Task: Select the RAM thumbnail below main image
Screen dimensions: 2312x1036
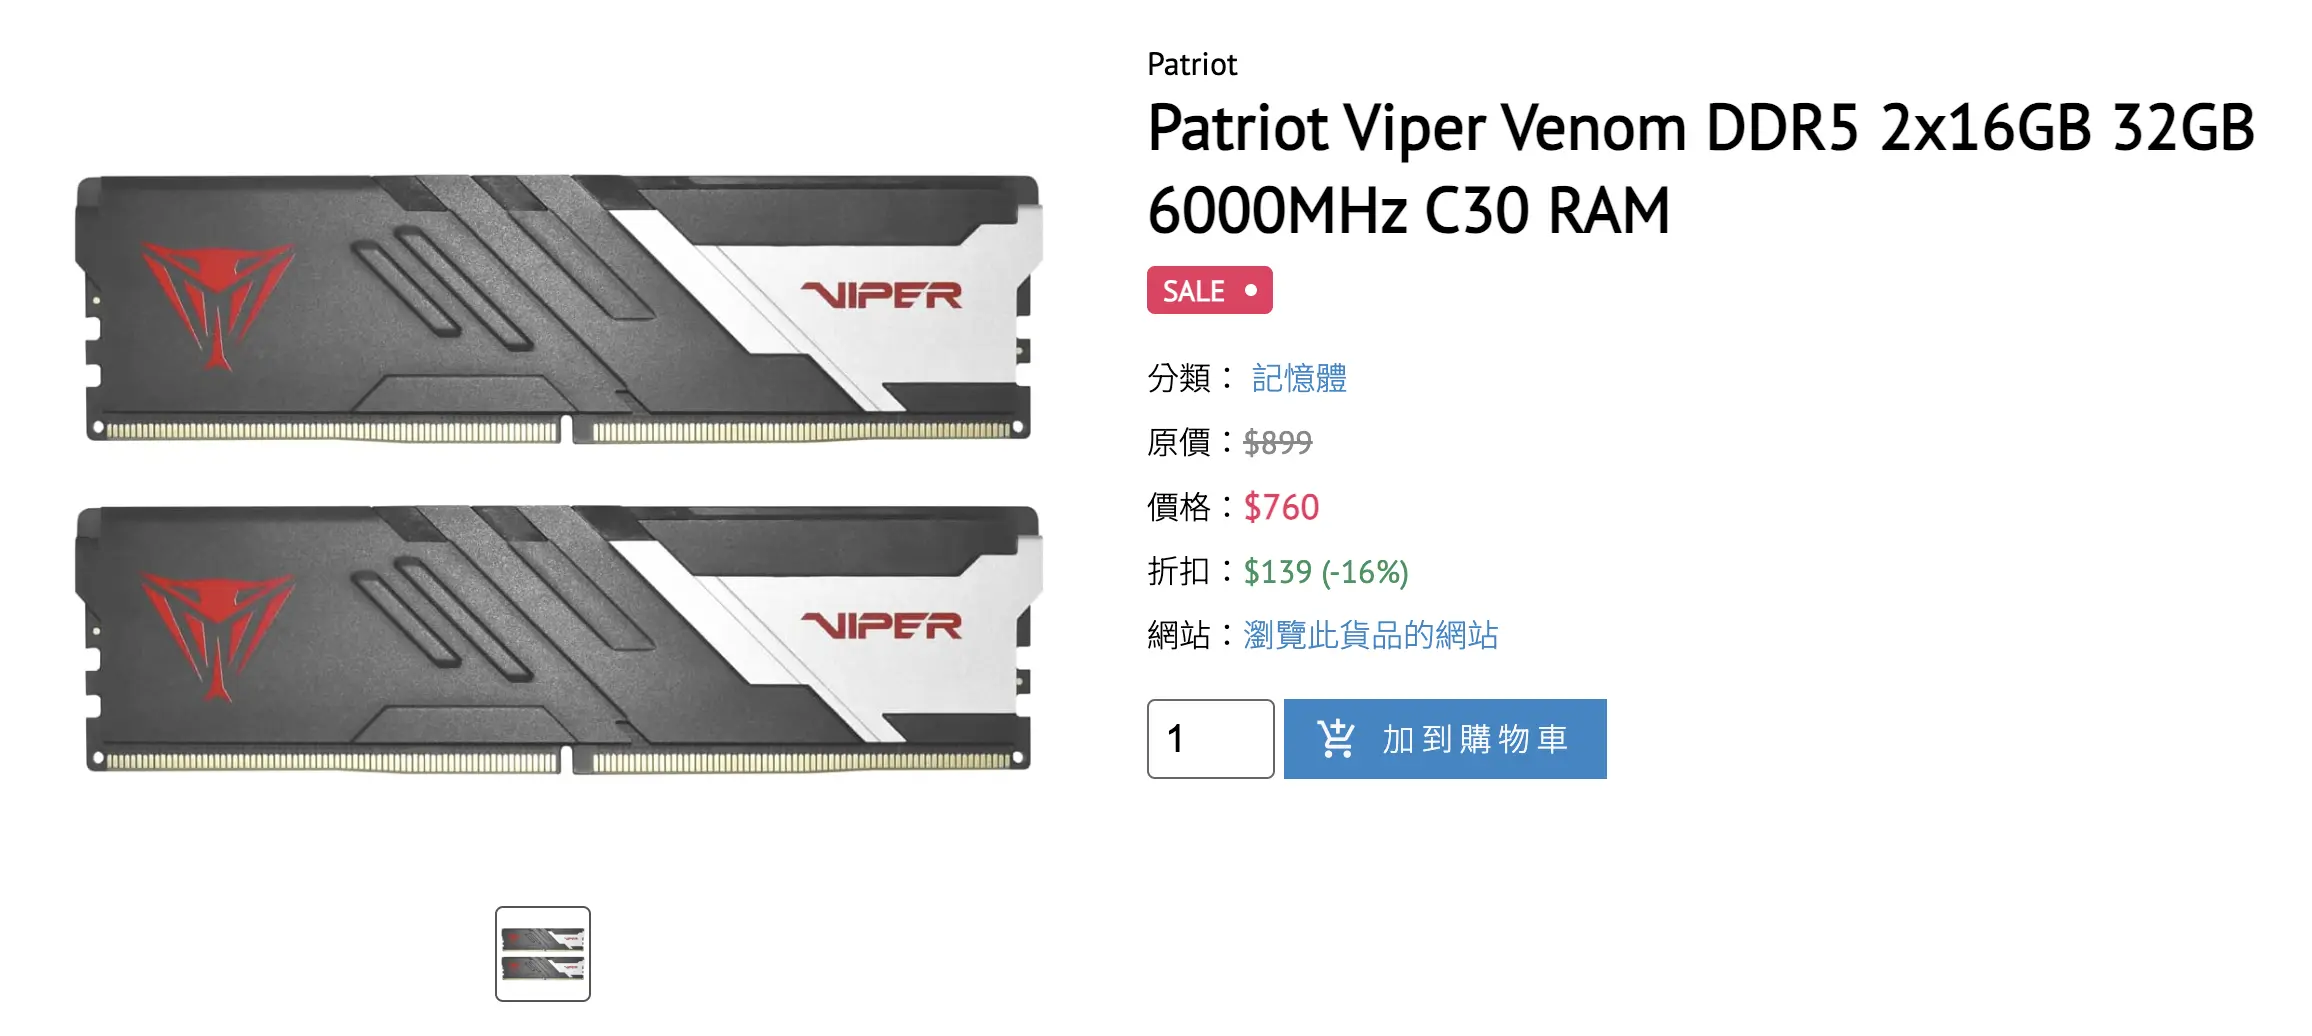Action: coord(543,954)
